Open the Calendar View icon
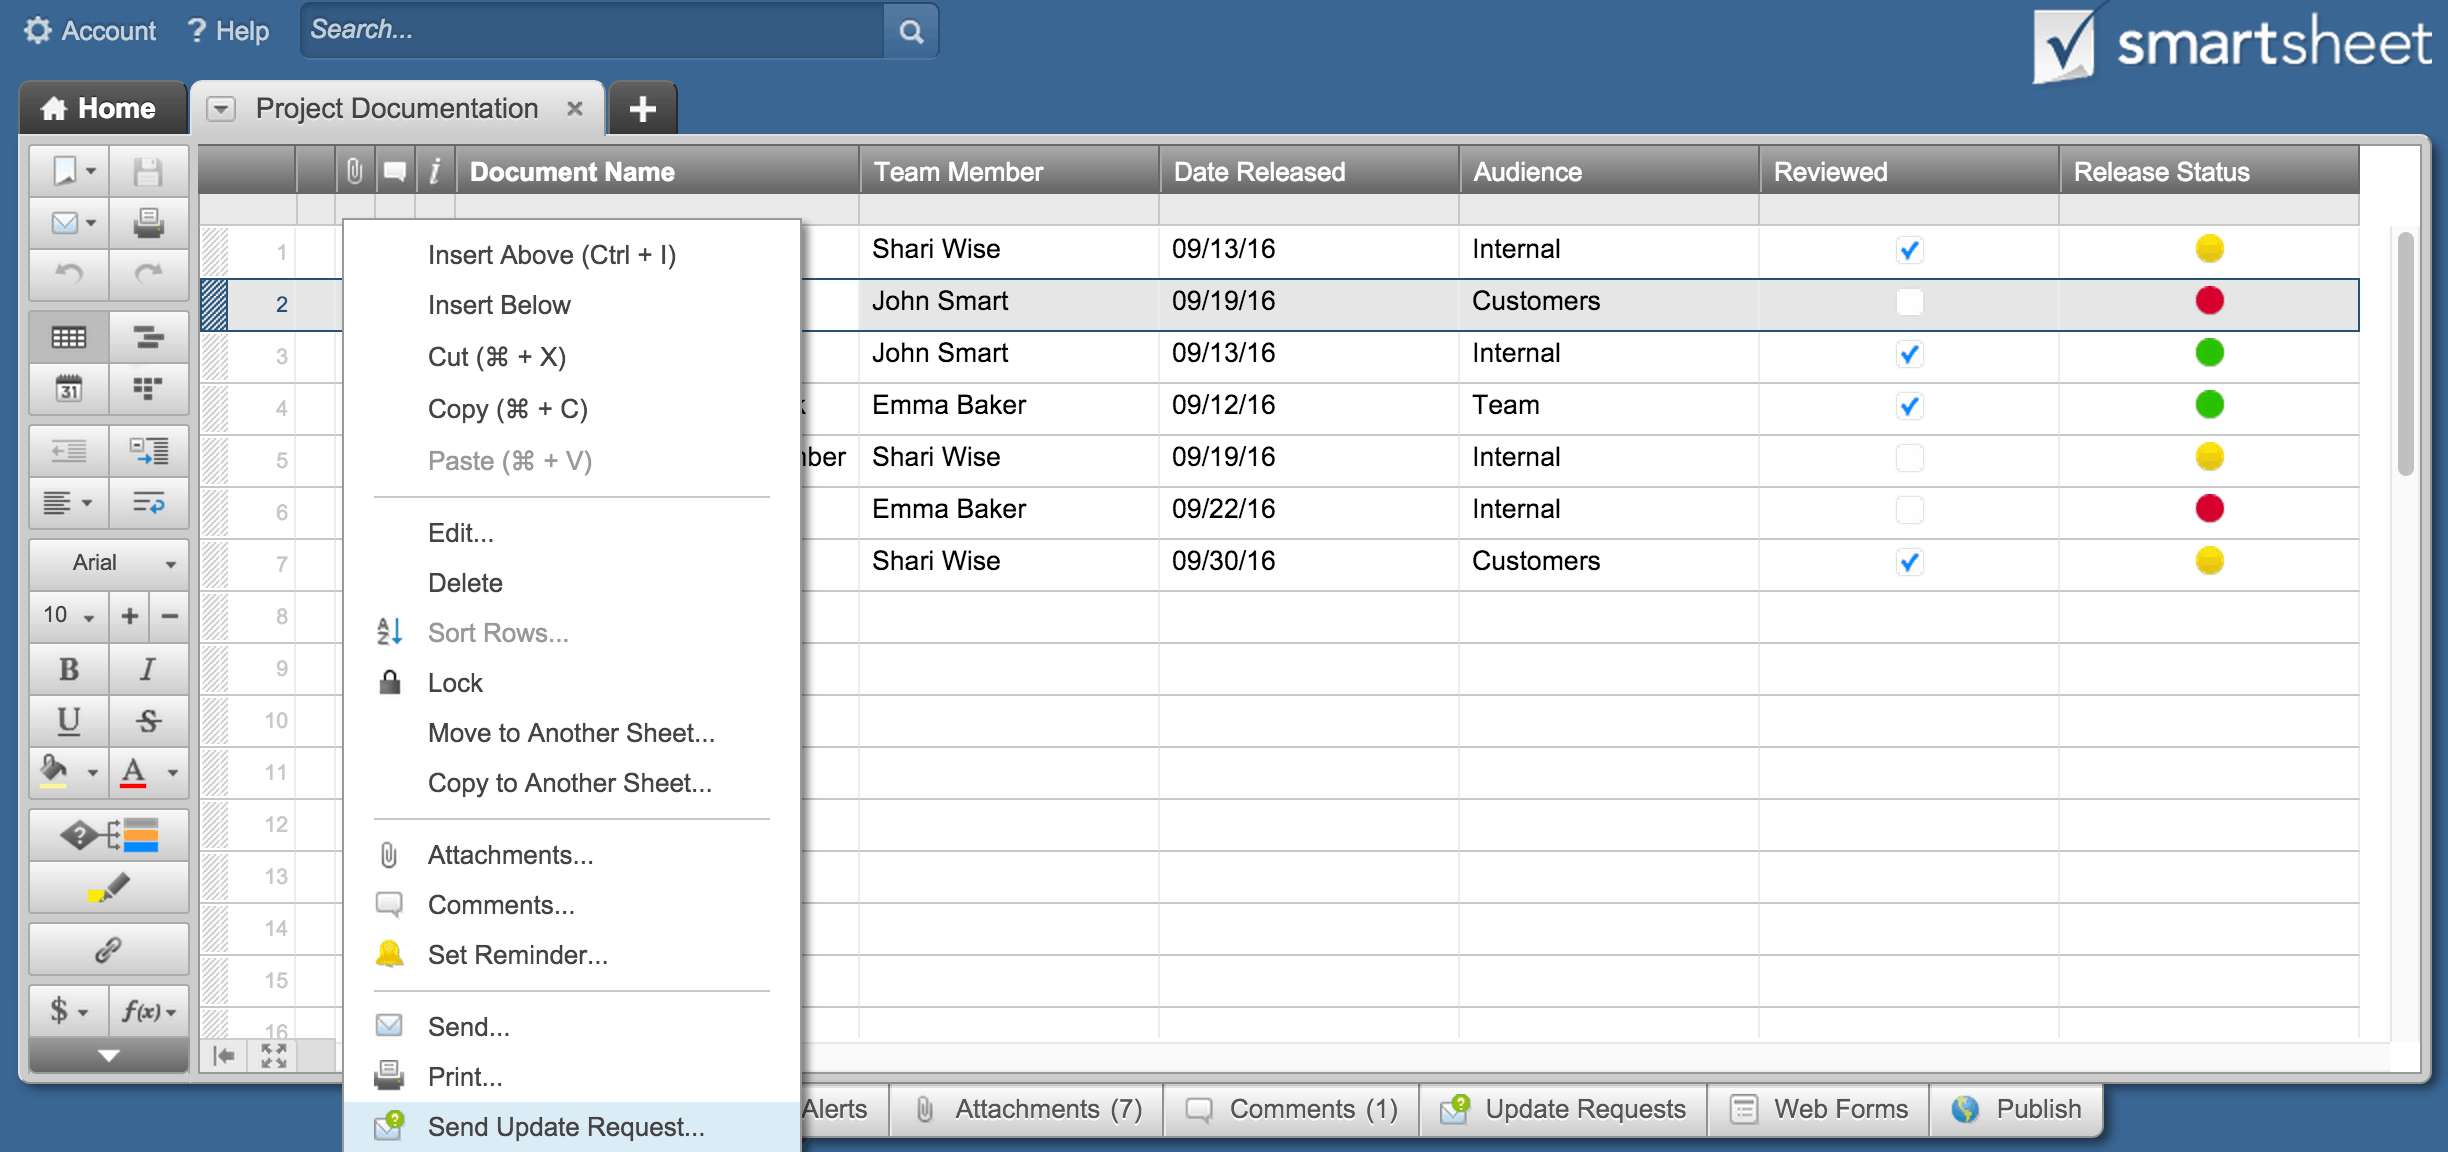The height and width of the screenshot is (1152, 2448). 68,389
